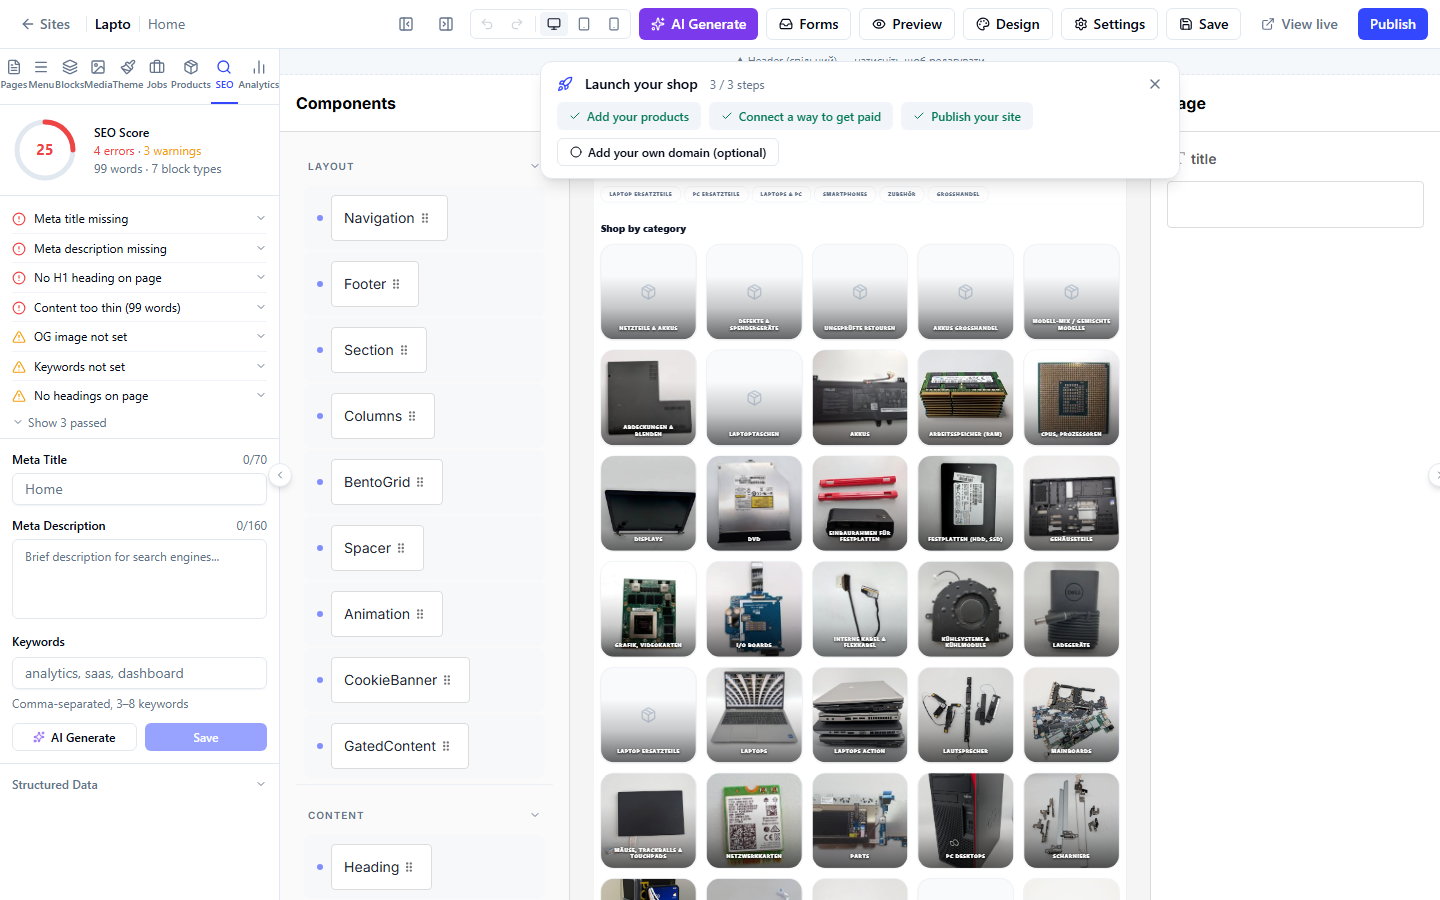This screenshot has height=900, width=1440.
Task: Open the Jobs sidebar tab
Action: [157, 74]
